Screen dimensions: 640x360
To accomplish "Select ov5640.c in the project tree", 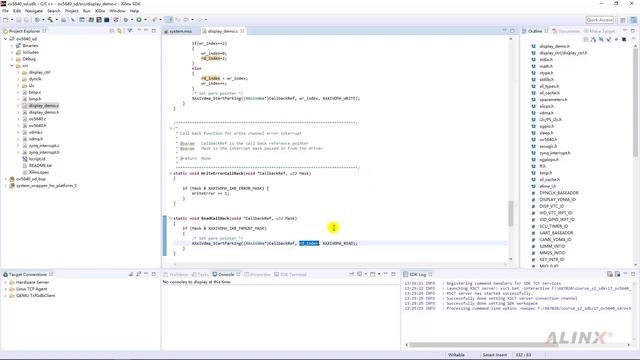I will click(x=37, y=119).
